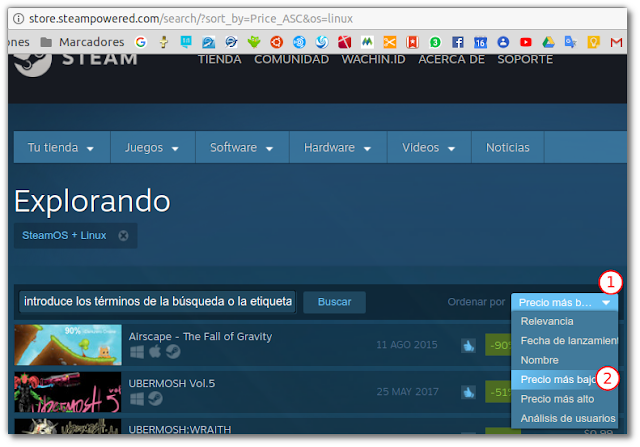
Task: Click Airscape's Windows platform icon
Action: 137,351
